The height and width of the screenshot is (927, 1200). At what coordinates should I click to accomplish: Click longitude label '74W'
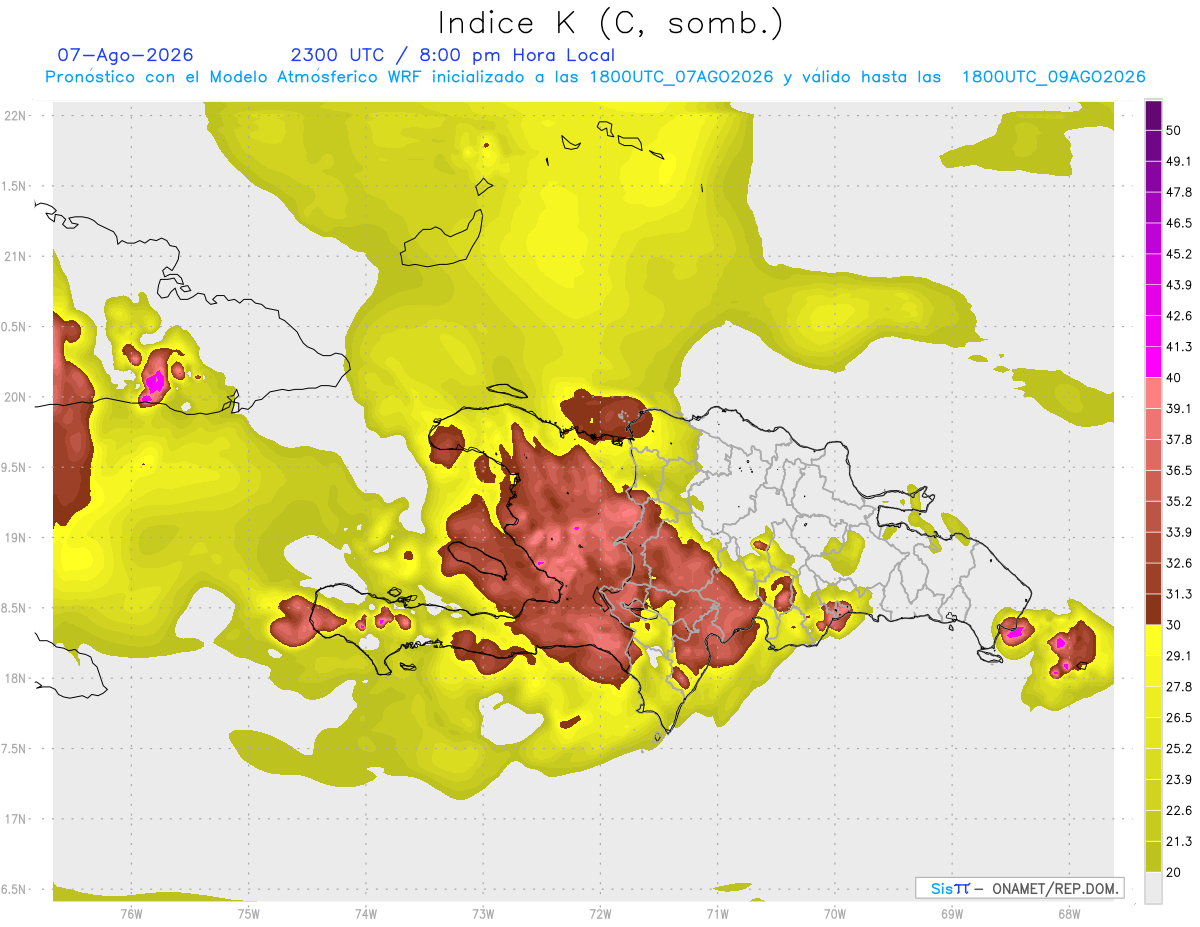(x=366, y=913)
